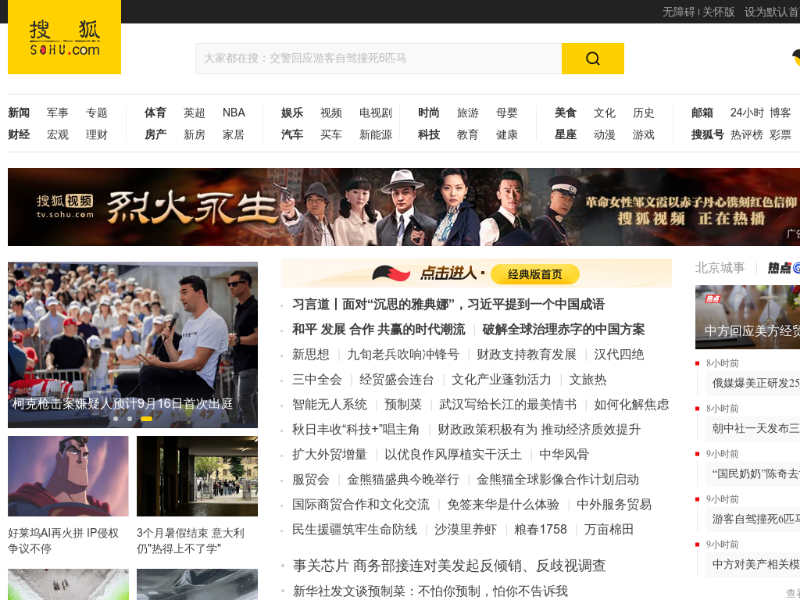Click the 经典版首页 button
800x600 pixels.
(534, 274)
